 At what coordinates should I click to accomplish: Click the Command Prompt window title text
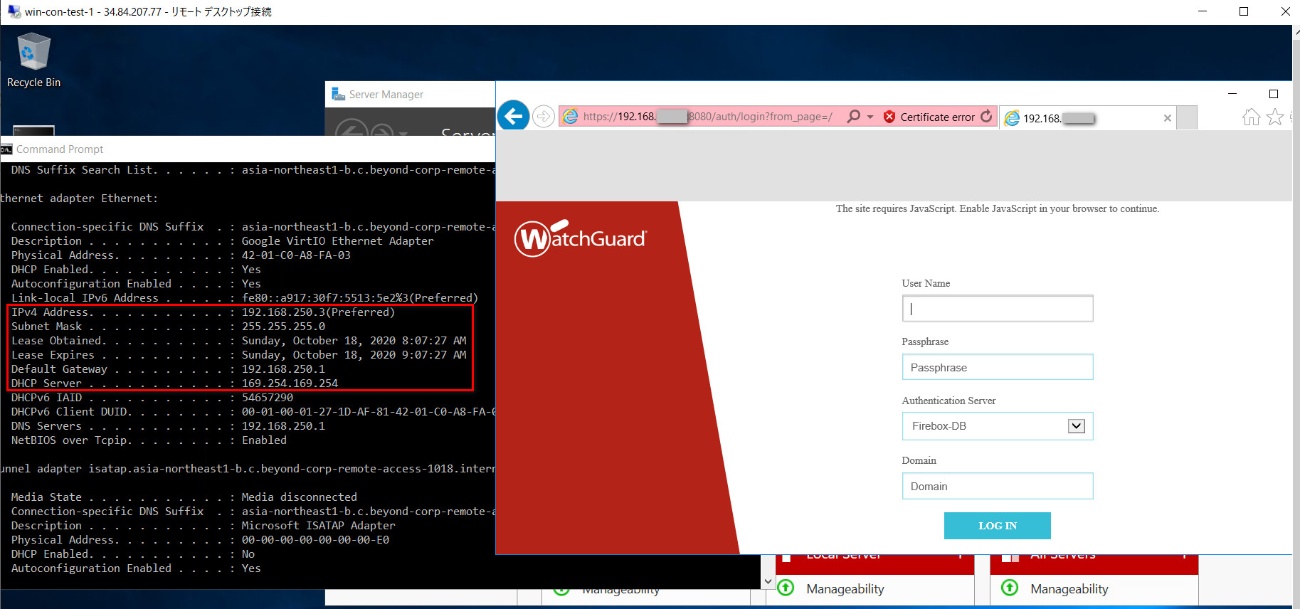(60, 149)
